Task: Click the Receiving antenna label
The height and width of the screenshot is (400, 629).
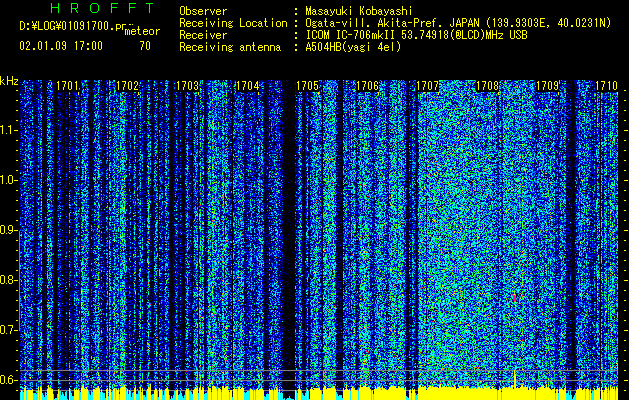Action: pos(230,47)
